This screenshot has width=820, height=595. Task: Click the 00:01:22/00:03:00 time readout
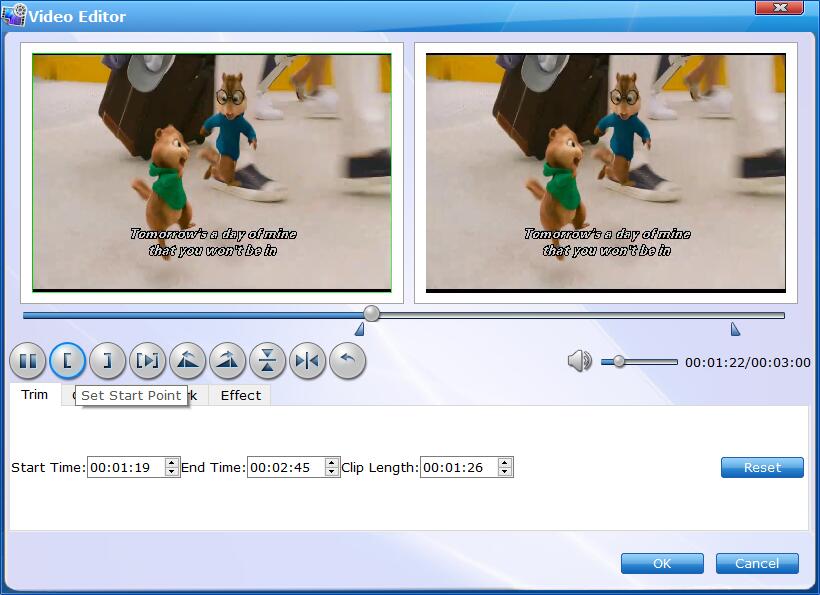[x=748, y=362]
